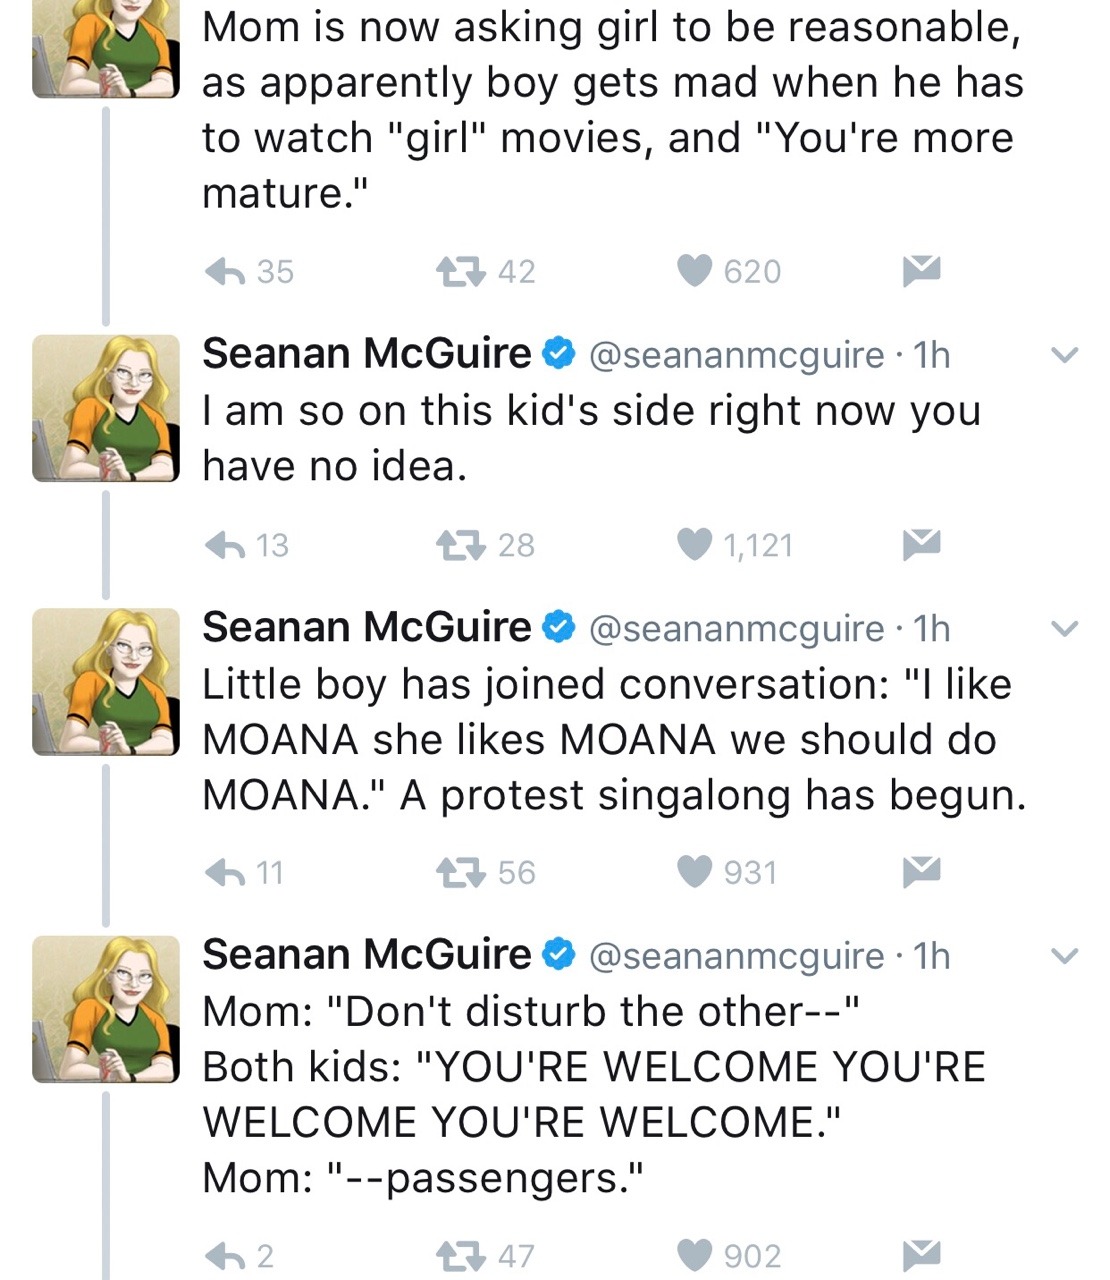Tap avatar beside the 'YOU'RE WELCOME' tweet
Viewport: 1110px width, 1280px height.
pyautogui.click(x=106, y=1009)
